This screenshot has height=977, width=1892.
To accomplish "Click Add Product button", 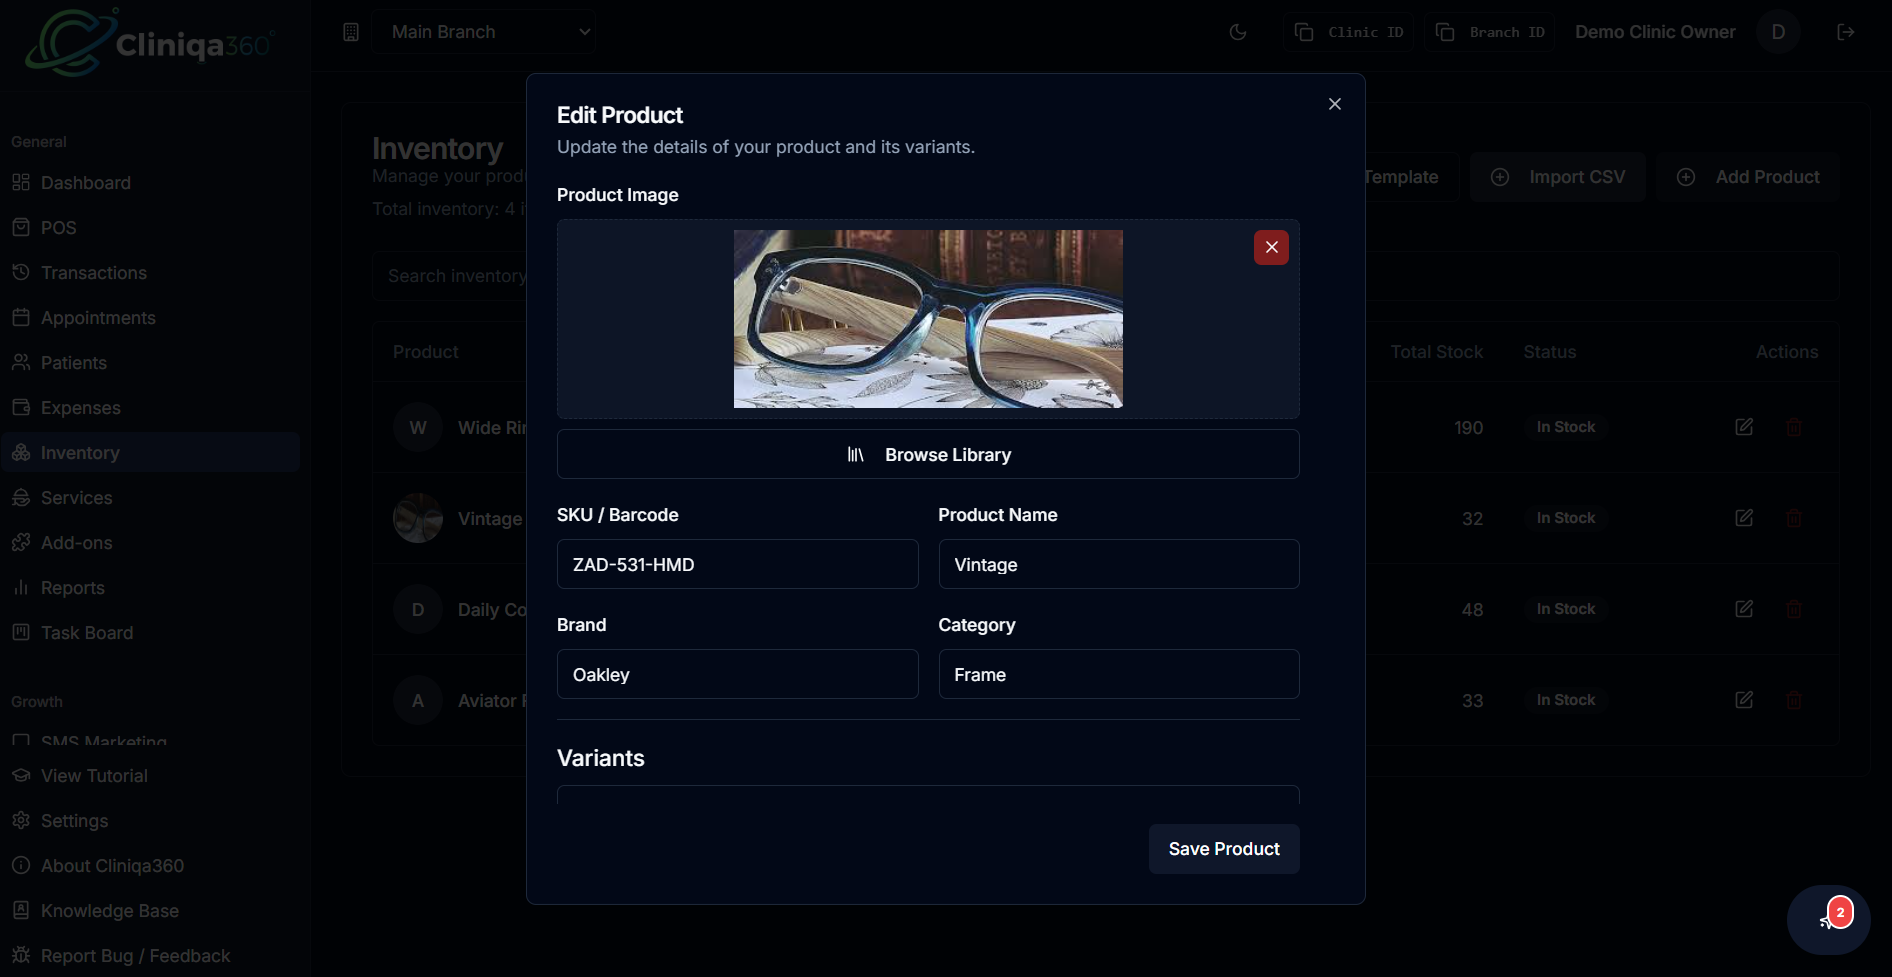I will point(1748,177).
